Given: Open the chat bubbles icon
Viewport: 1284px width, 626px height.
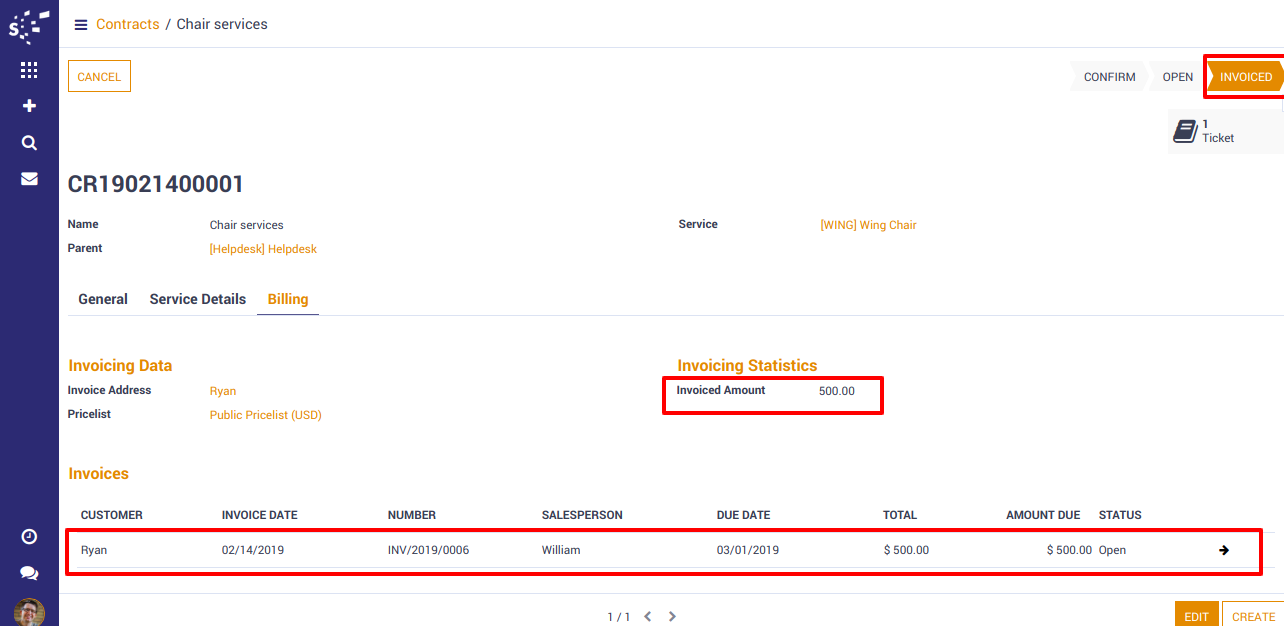Looking at the screenshot, I should click(x=29, y=574).
